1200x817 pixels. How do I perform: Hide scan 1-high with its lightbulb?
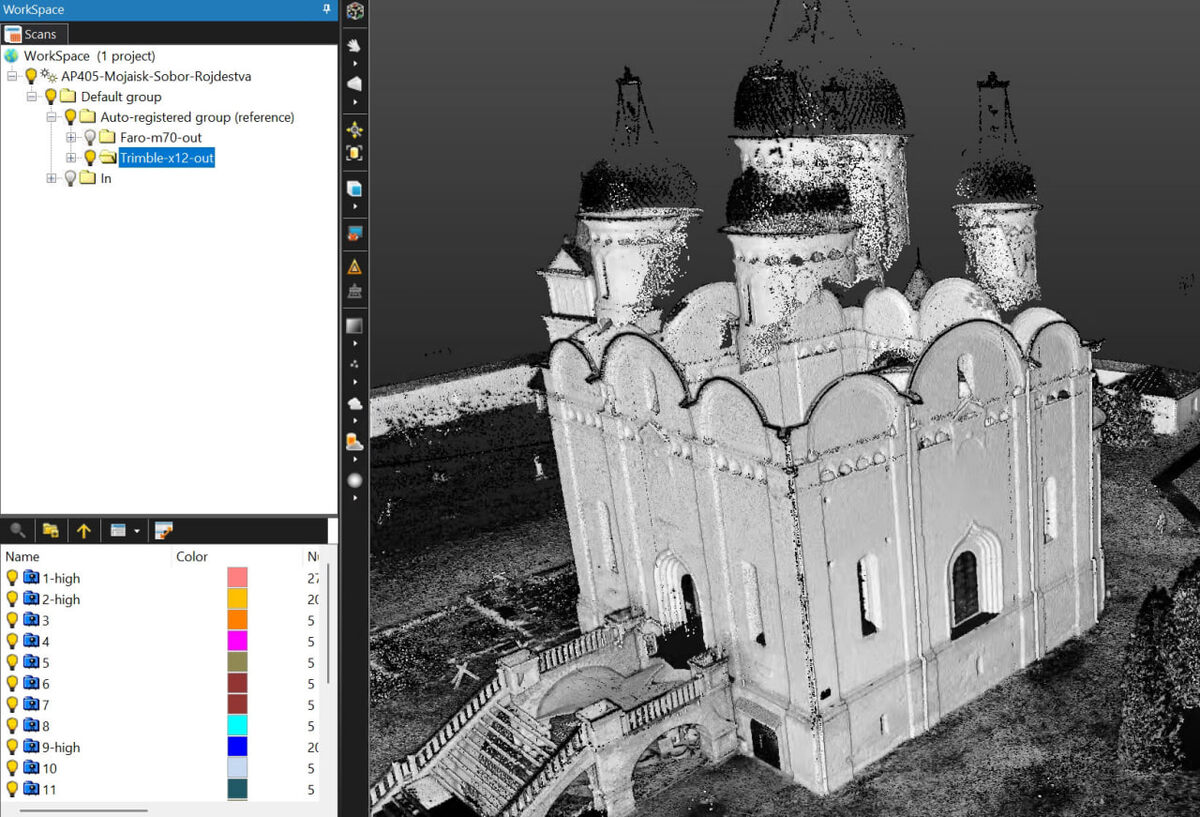(x=12, y=578)
